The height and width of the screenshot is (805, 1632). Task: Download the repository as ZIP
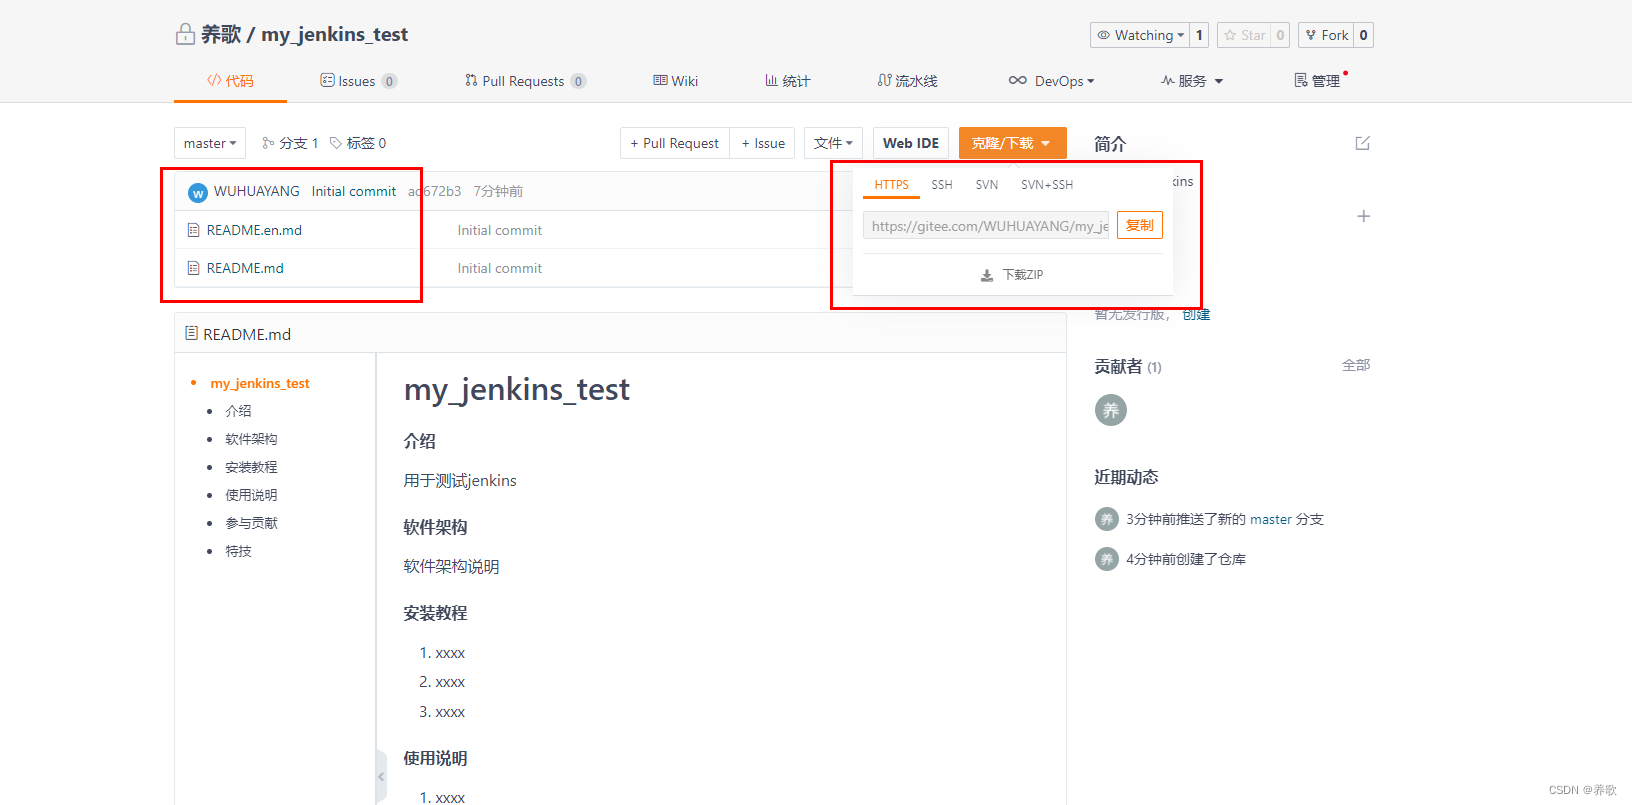pyautogui.click(x=1012, y=275)
